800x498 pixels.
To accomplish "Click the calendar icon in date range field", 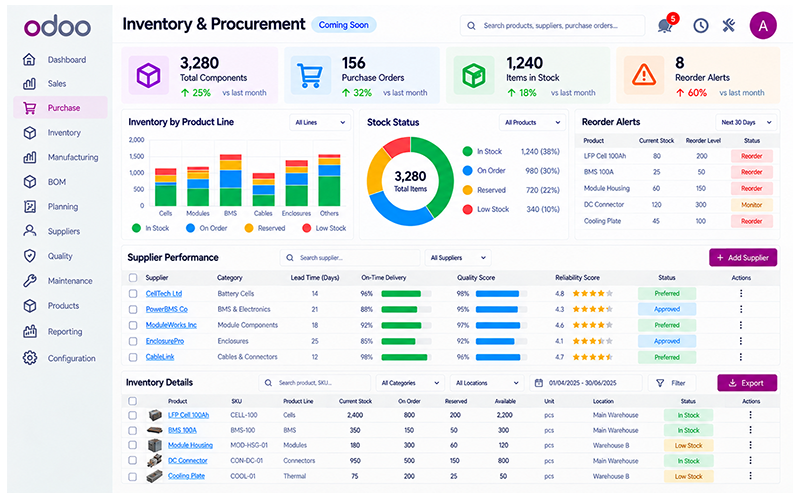I will click(538, 383).
